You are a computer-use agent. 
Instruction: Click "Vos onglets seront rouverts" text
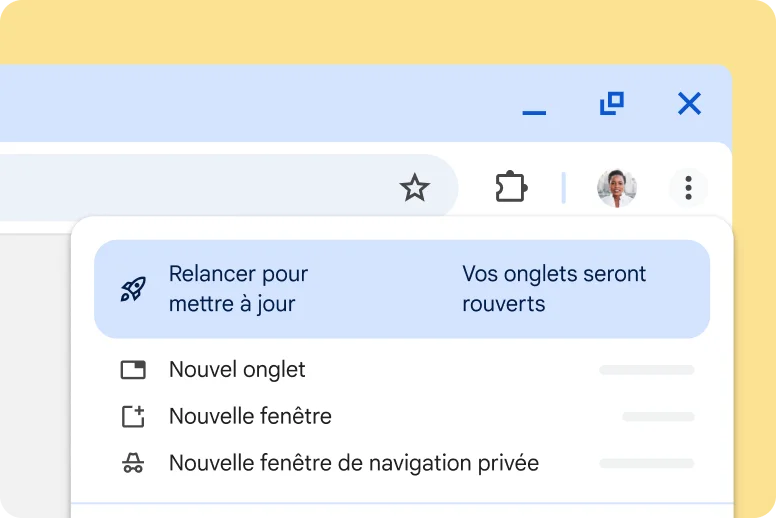coord(554,288)
